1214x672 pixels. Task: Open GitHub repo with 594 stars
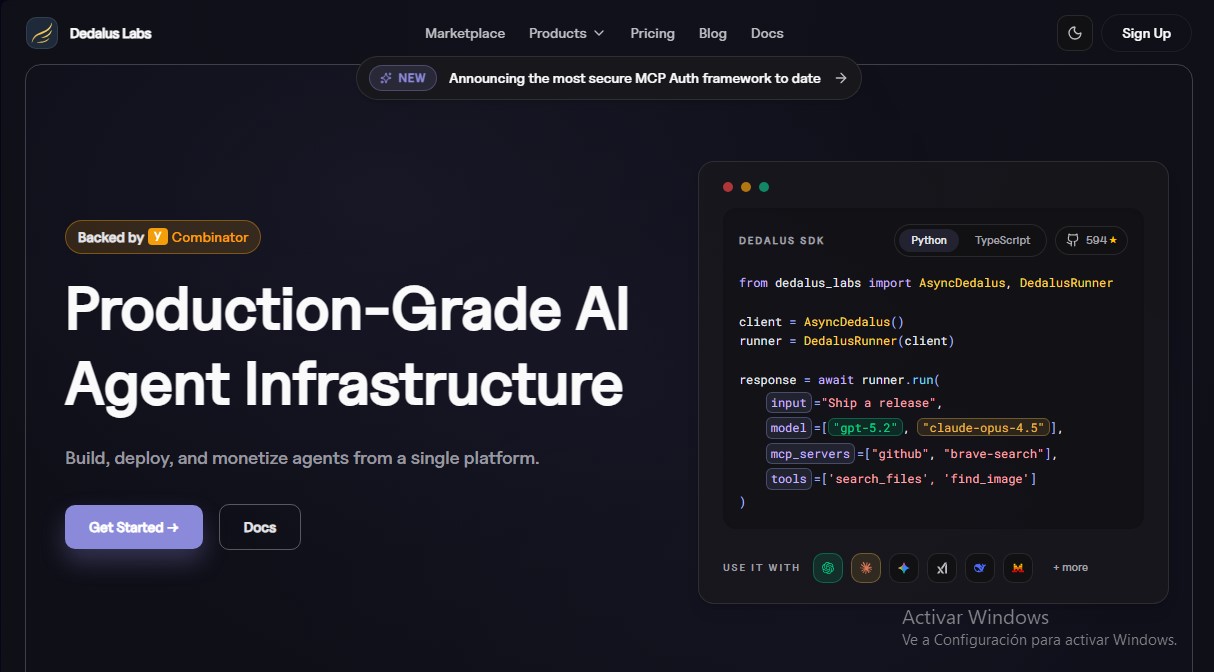tap(1092, 240)
